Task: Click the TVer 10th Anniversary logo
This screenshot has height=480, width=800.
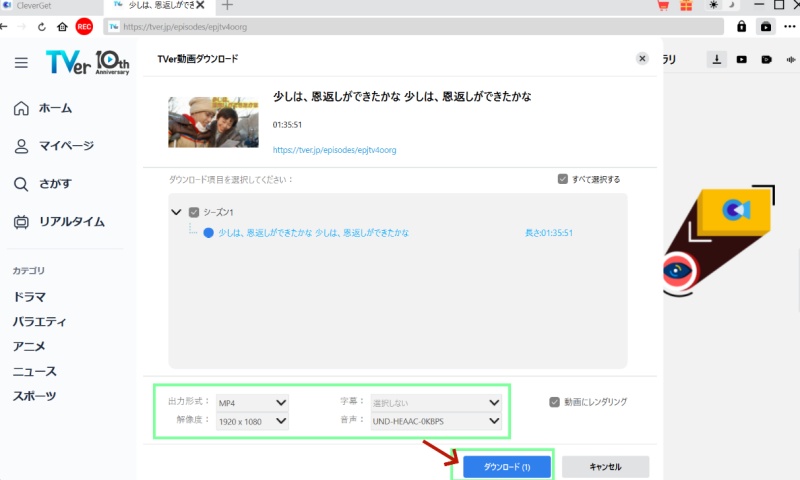Action: (x=87, y=62)
